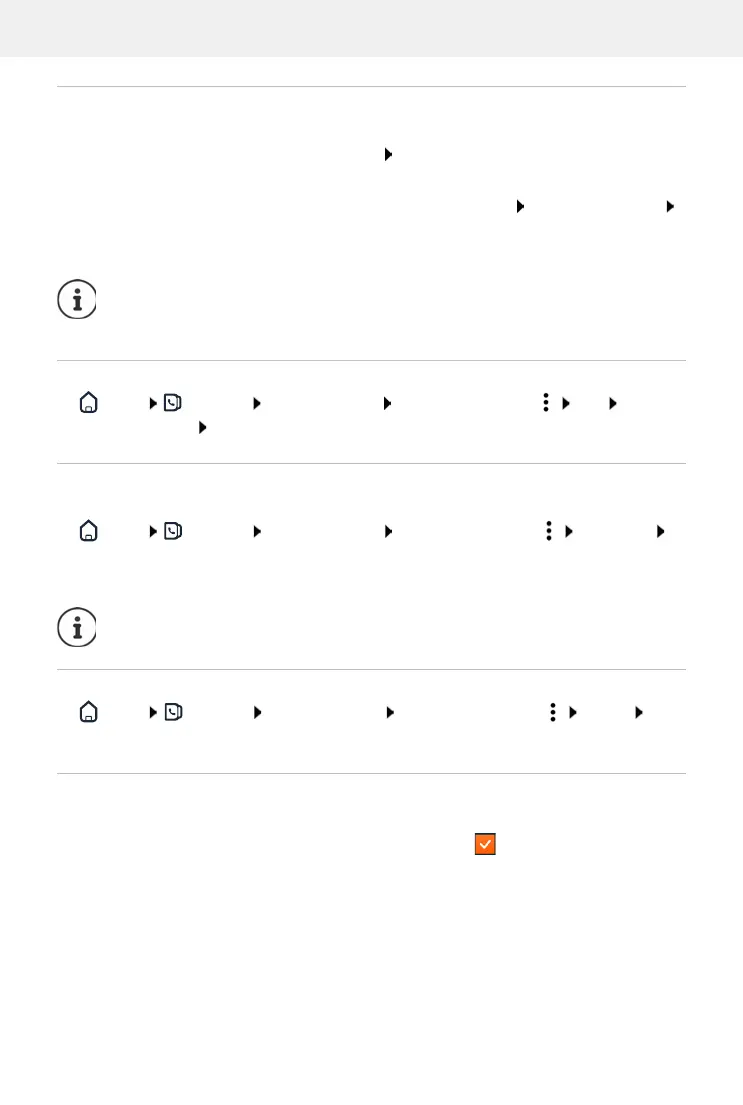743x1105 pixels.
Task: Click the home icon in the last navigation row
Action: pyautogui.click(x=88, y=712)
